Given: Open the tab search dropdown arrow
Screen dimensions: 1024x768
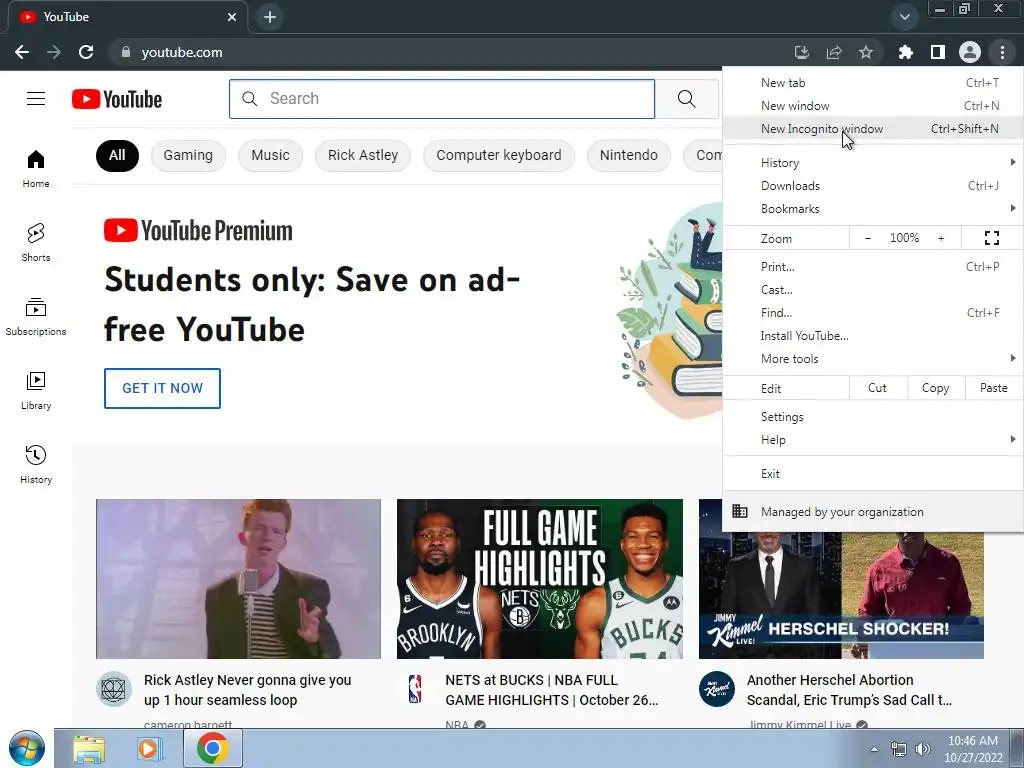Looking at the screenshot, I should (x=904, y=16).
